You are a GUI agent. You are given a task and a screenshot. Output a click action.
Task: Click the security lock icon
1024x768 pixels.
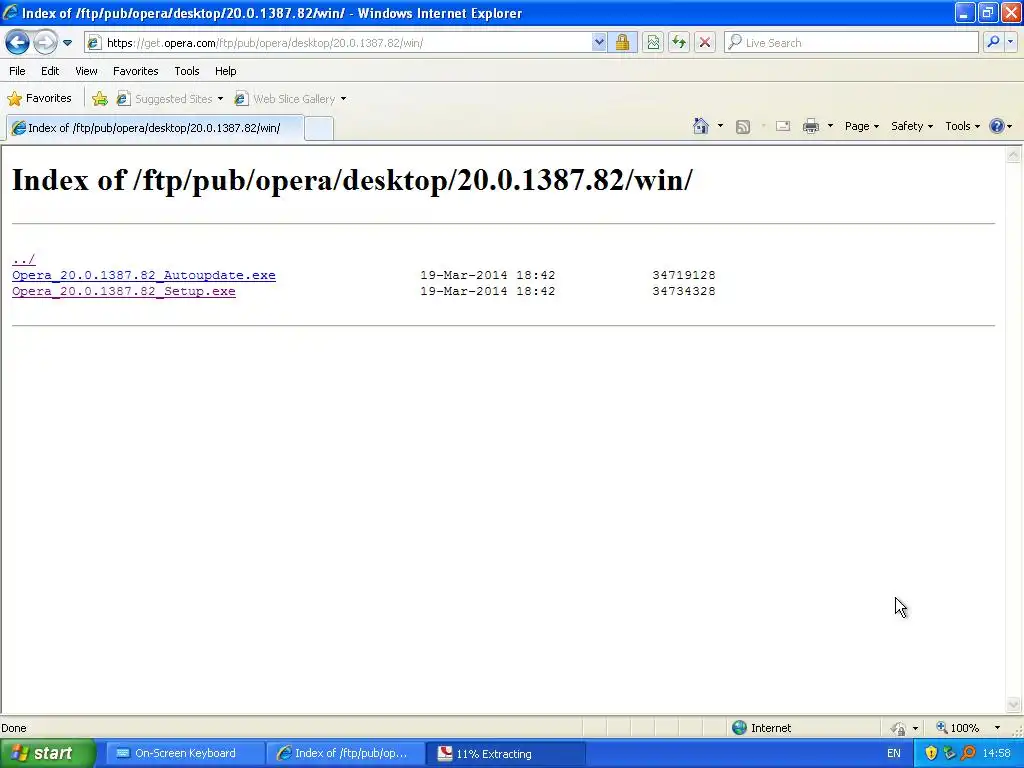[x=622, y=43]
